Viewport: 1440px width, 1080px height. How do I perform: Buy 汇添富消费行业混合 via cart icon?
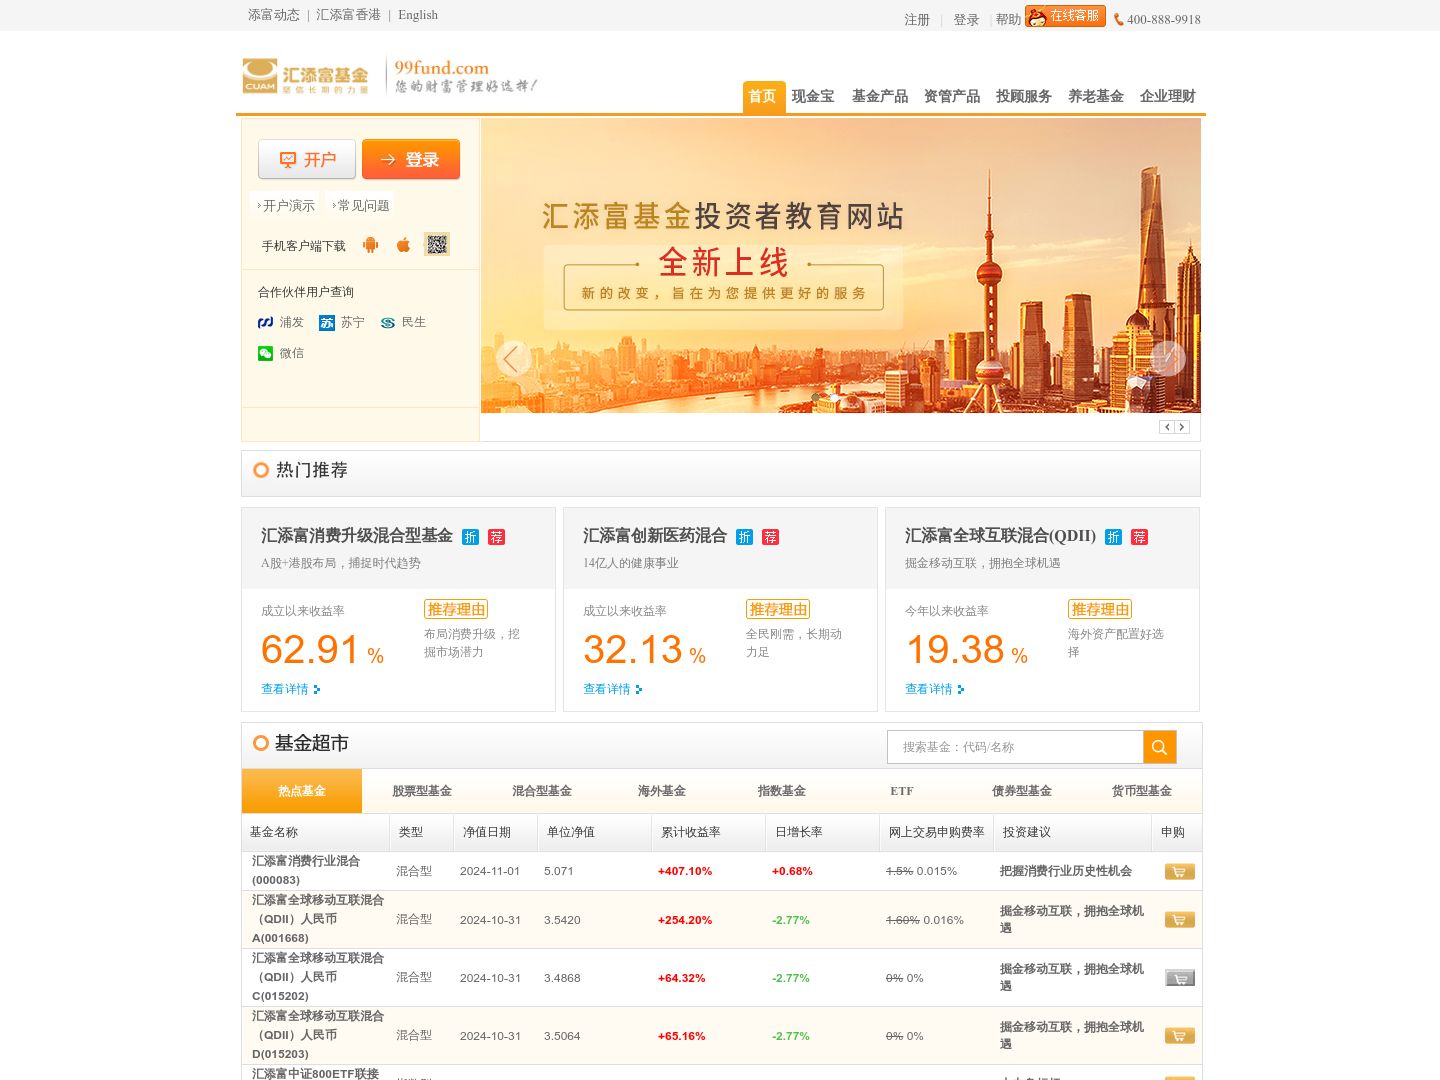pos(1180,872)
